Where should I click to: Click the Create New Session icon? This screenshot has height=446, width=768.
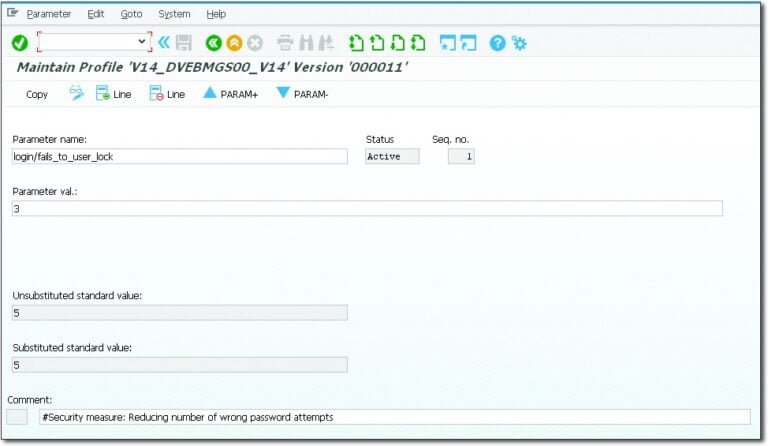click(448, 43)
